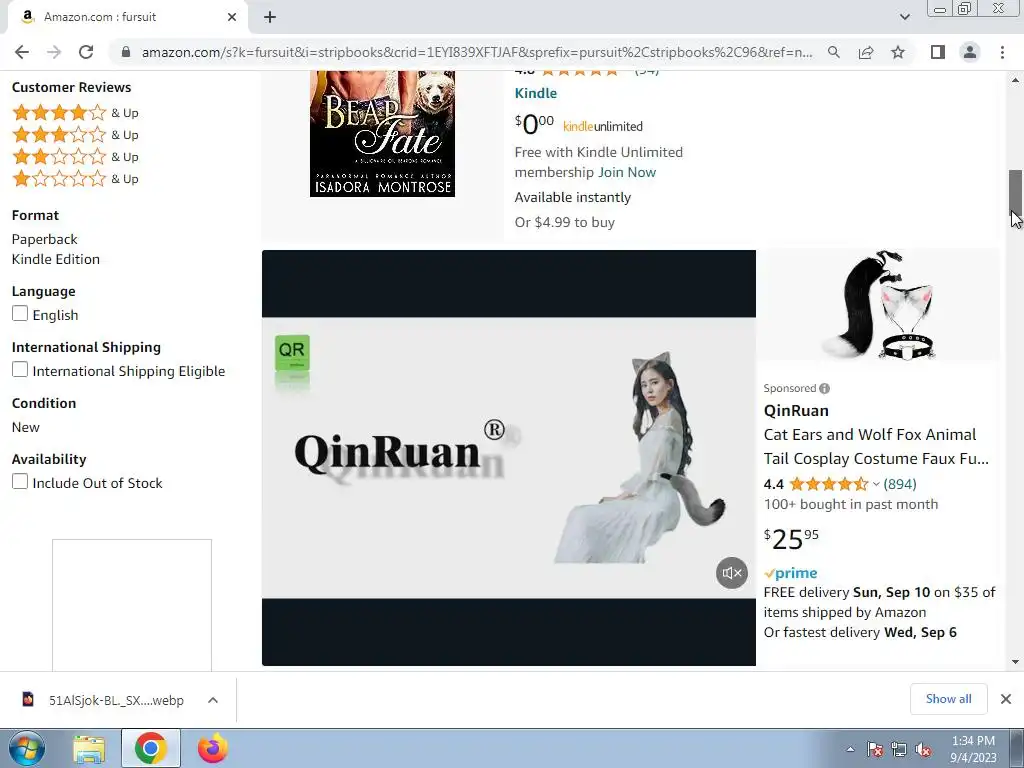This screenshot has height=768, width=1024.
Task: Click the forward navigation arrow
Action: tap(54, 52)
